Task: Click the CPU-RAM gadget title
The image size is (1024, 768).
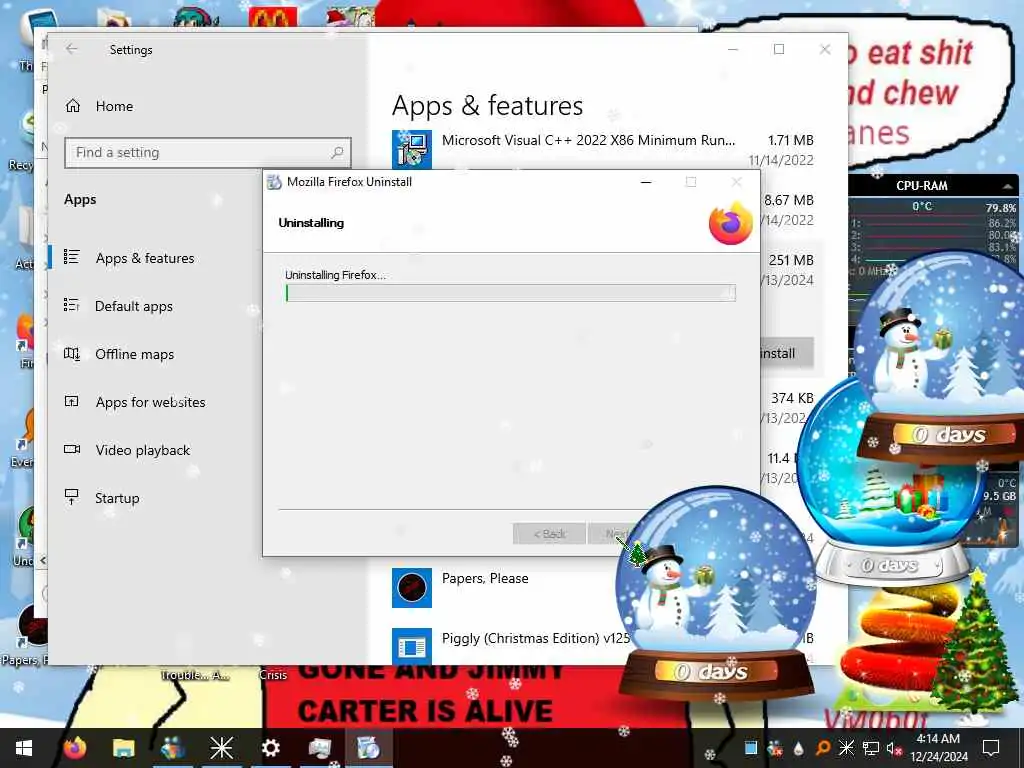Action: coord(921,186)
